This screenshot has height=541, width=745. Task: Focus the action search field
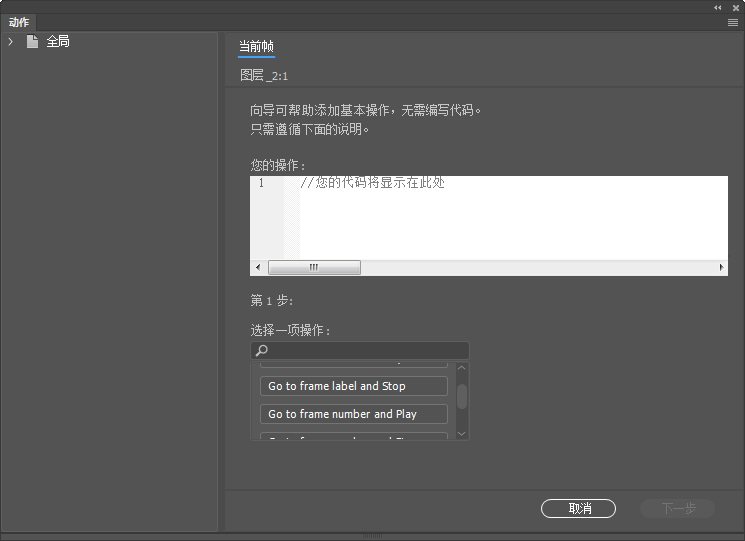[360, 351]
